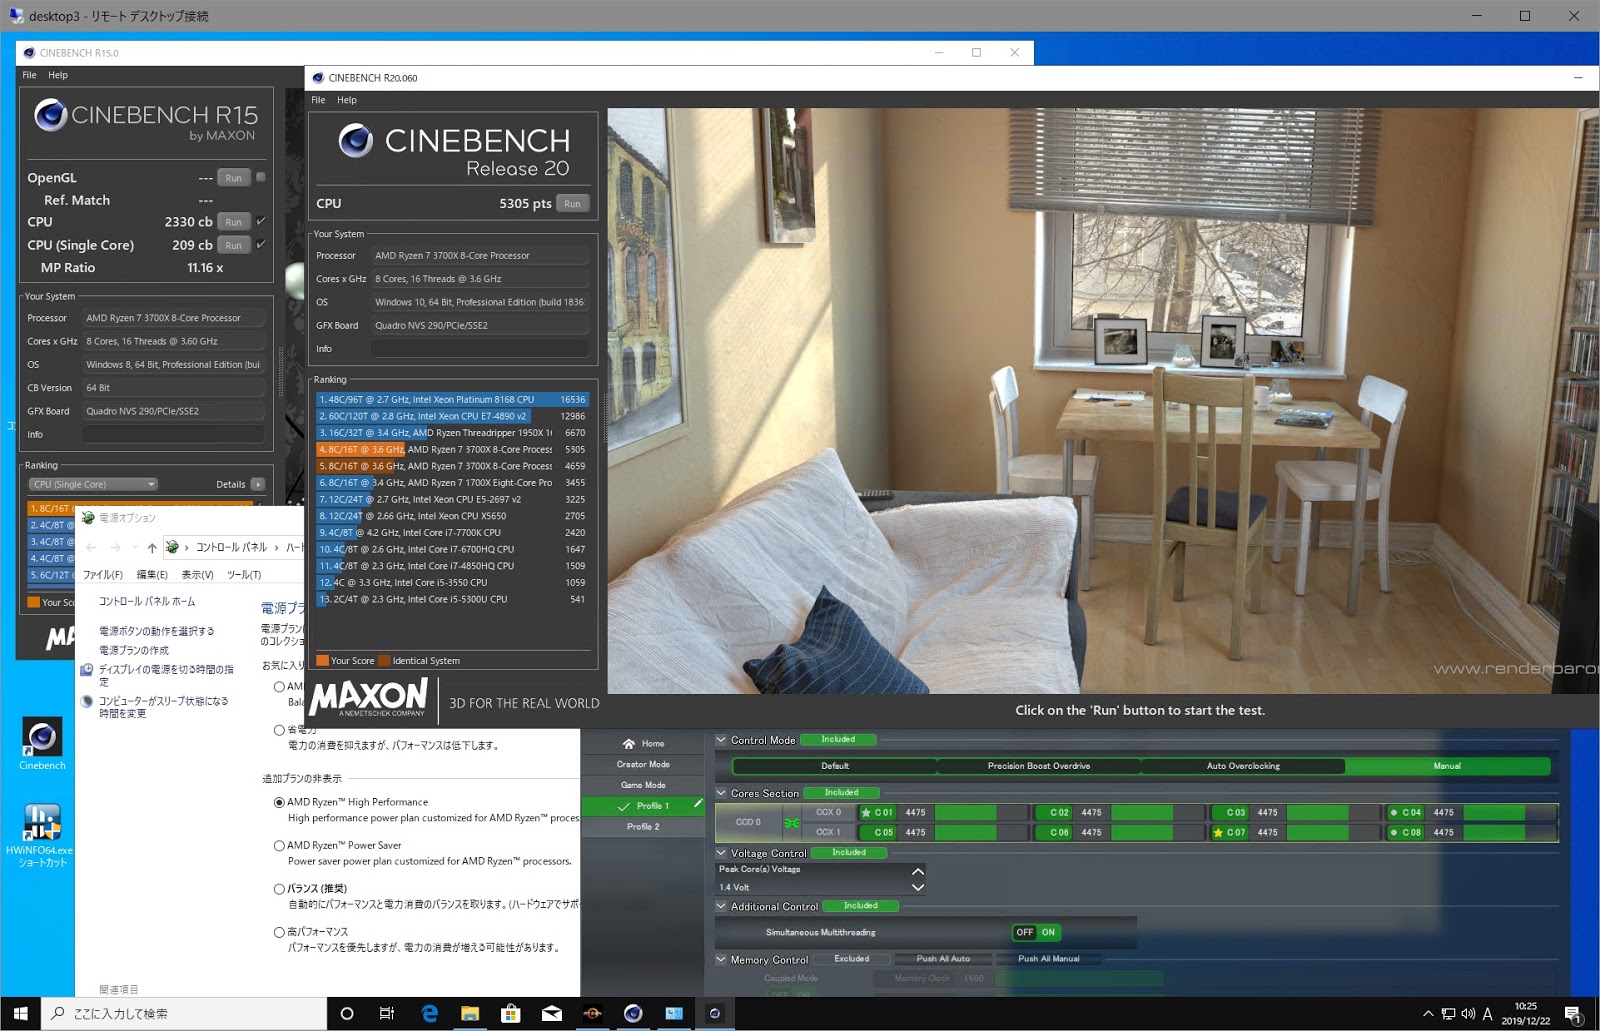Collapse the Memory Control section
This screenshot has height=1031, width=1600.
coord(721,959)
